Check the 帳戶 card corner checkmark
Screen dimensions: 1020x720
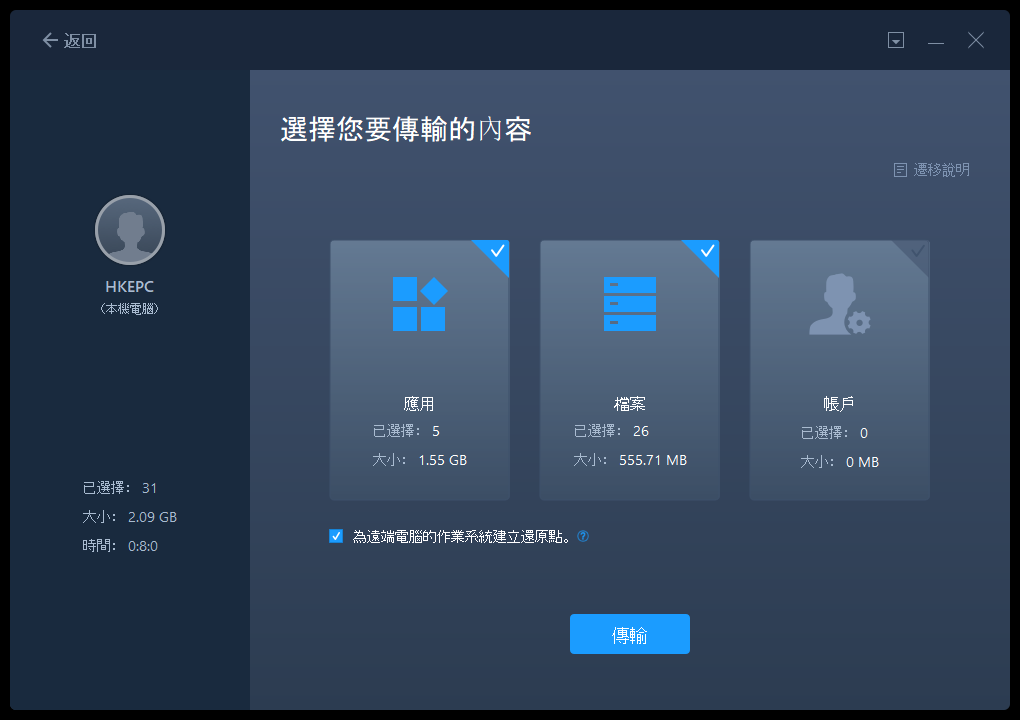tap(917, 252)
